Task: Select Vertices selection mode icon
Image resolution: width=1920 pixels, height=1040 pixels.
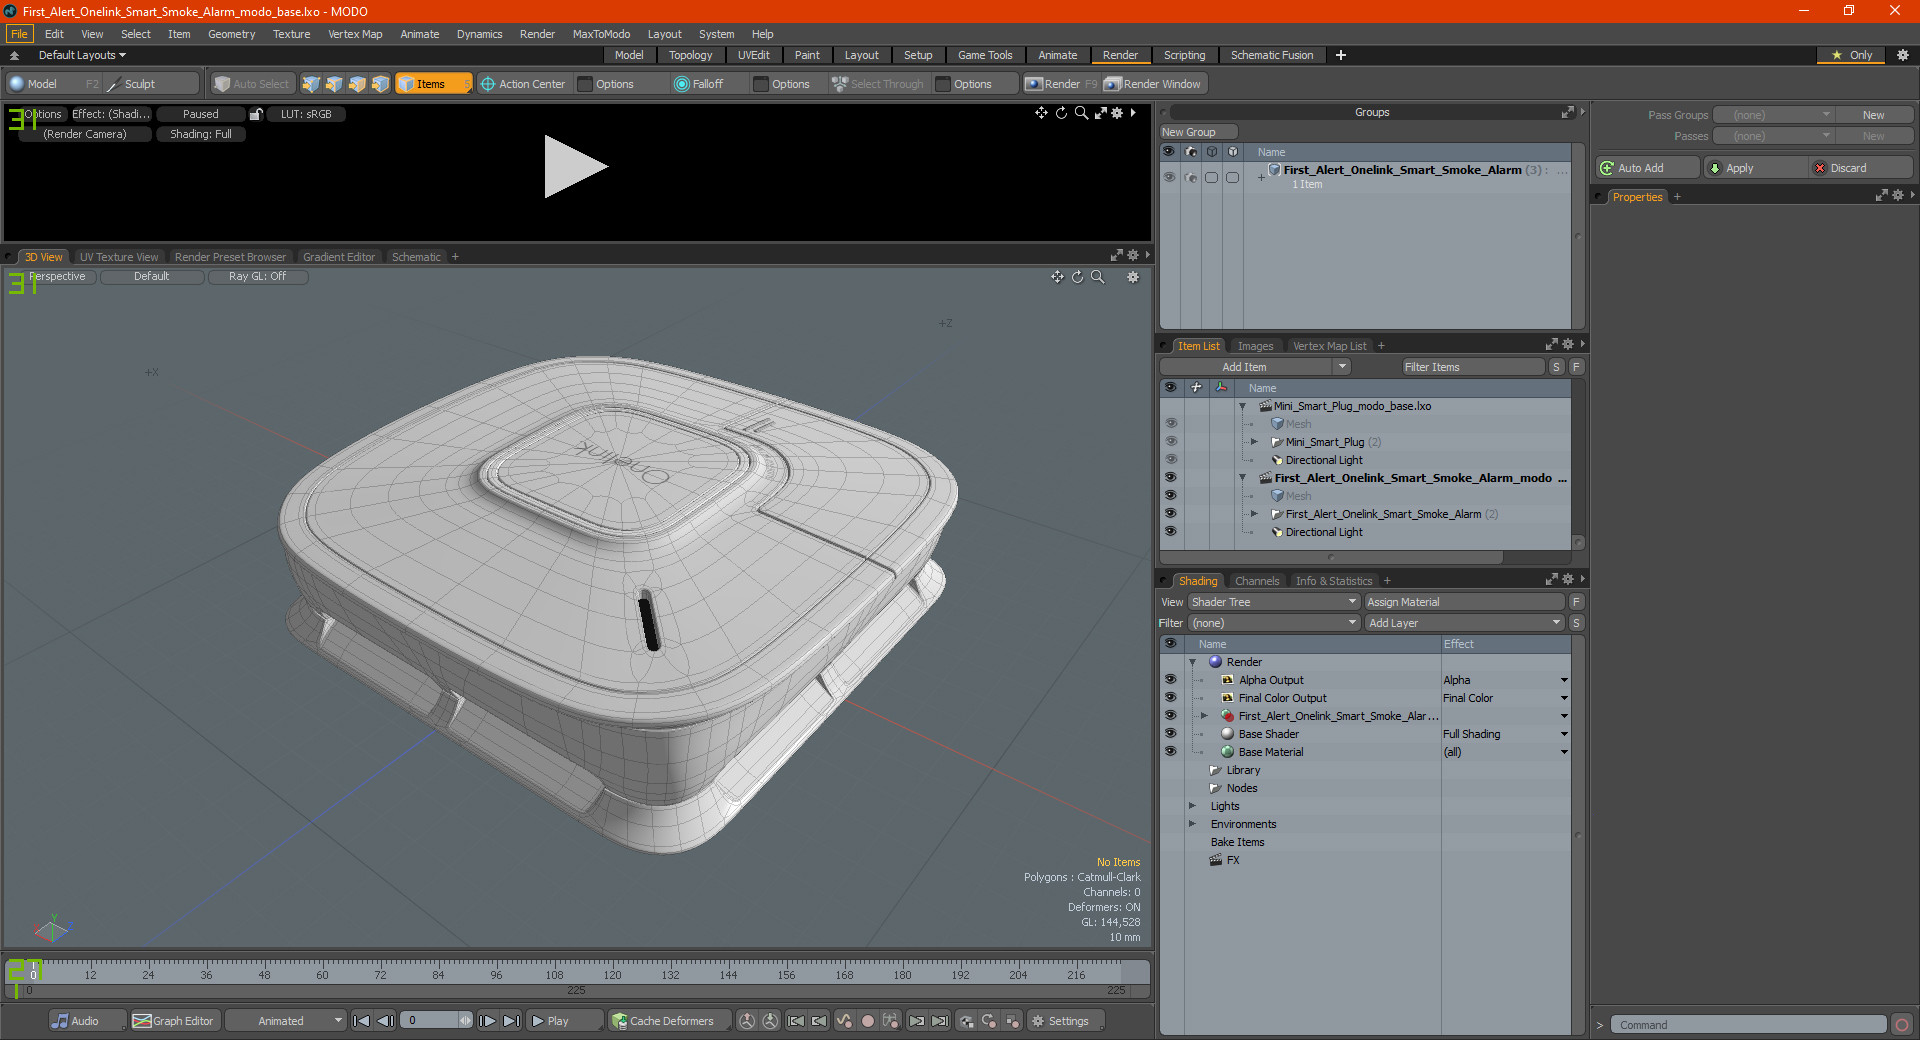Action: point(311,84)
